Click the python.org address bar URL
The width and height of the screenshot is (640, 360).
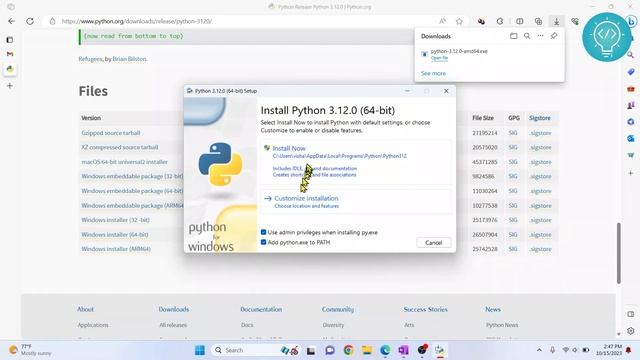(x=137, y=21)
